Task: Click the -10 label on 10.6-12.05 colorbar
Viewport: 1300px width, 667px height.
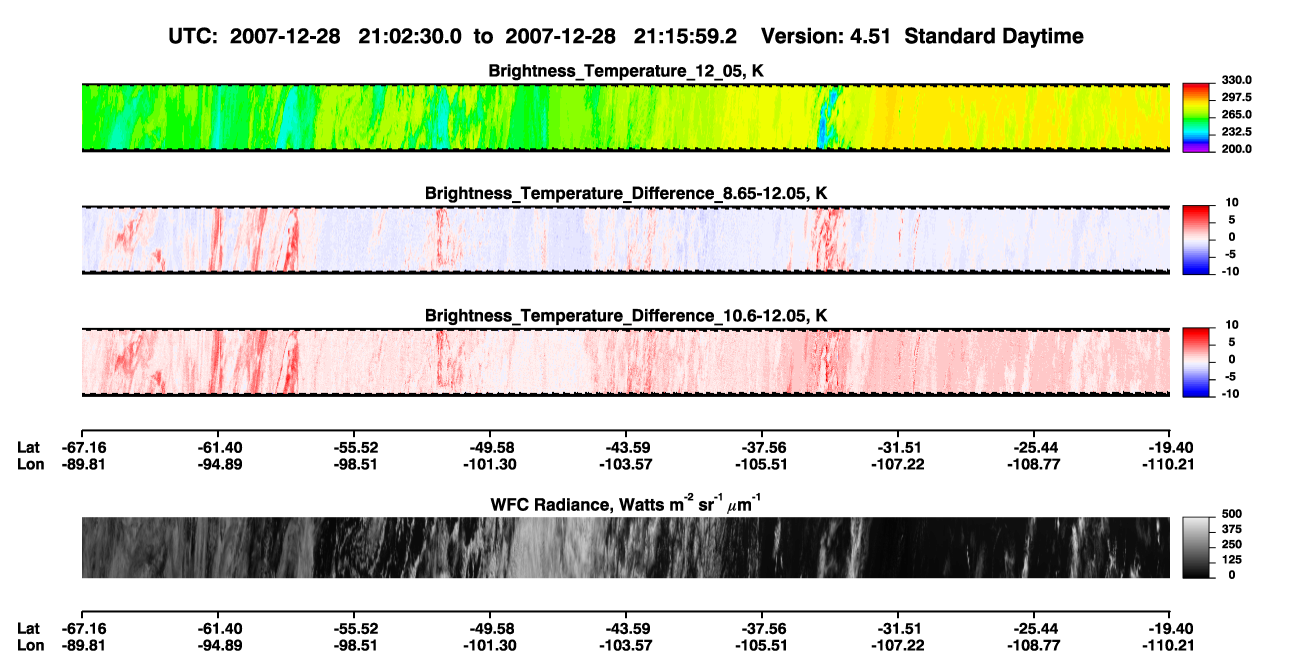Action: click(1230, 394)
